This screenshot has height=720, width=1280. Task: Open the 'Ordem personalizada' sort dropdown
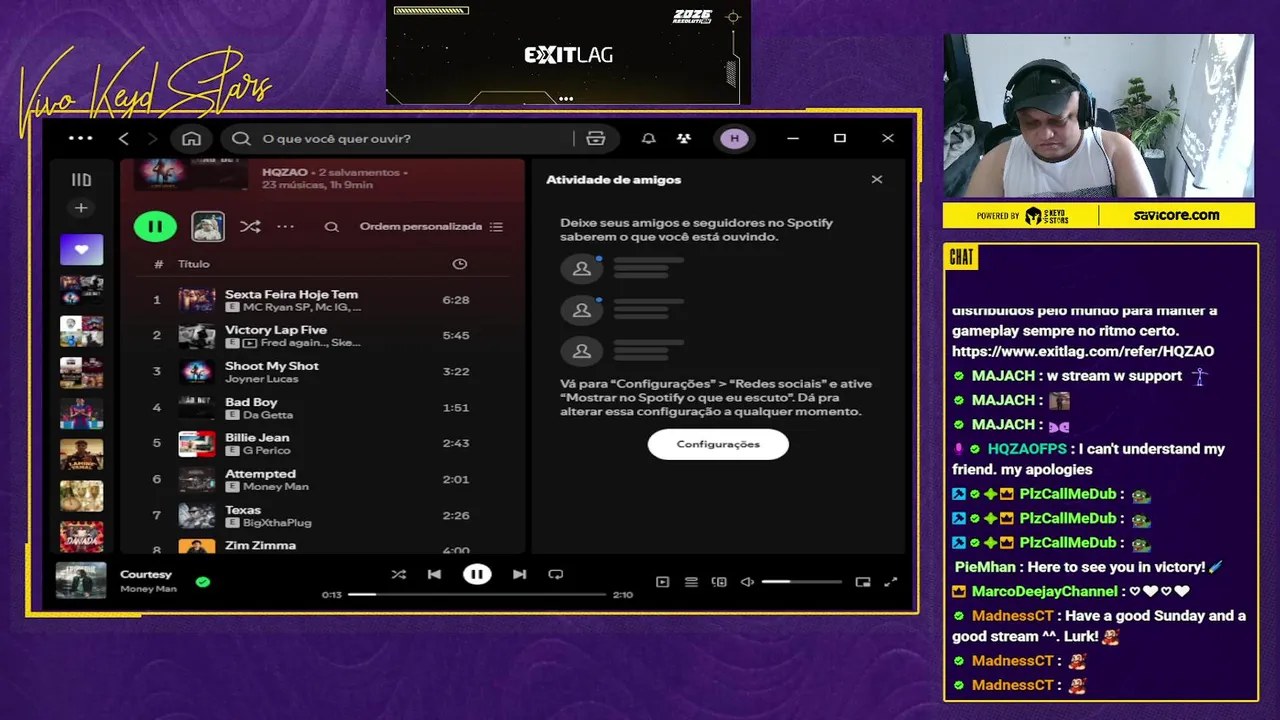coord(431,227)
